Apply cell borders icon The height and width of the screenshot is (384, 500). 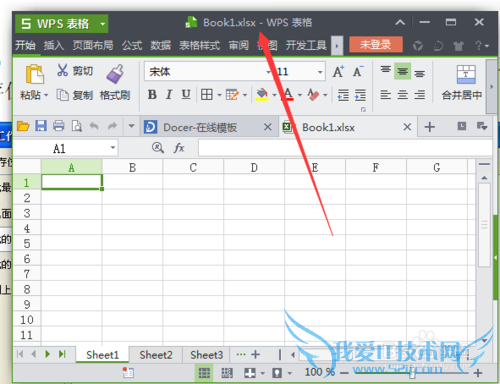(207, 95)
